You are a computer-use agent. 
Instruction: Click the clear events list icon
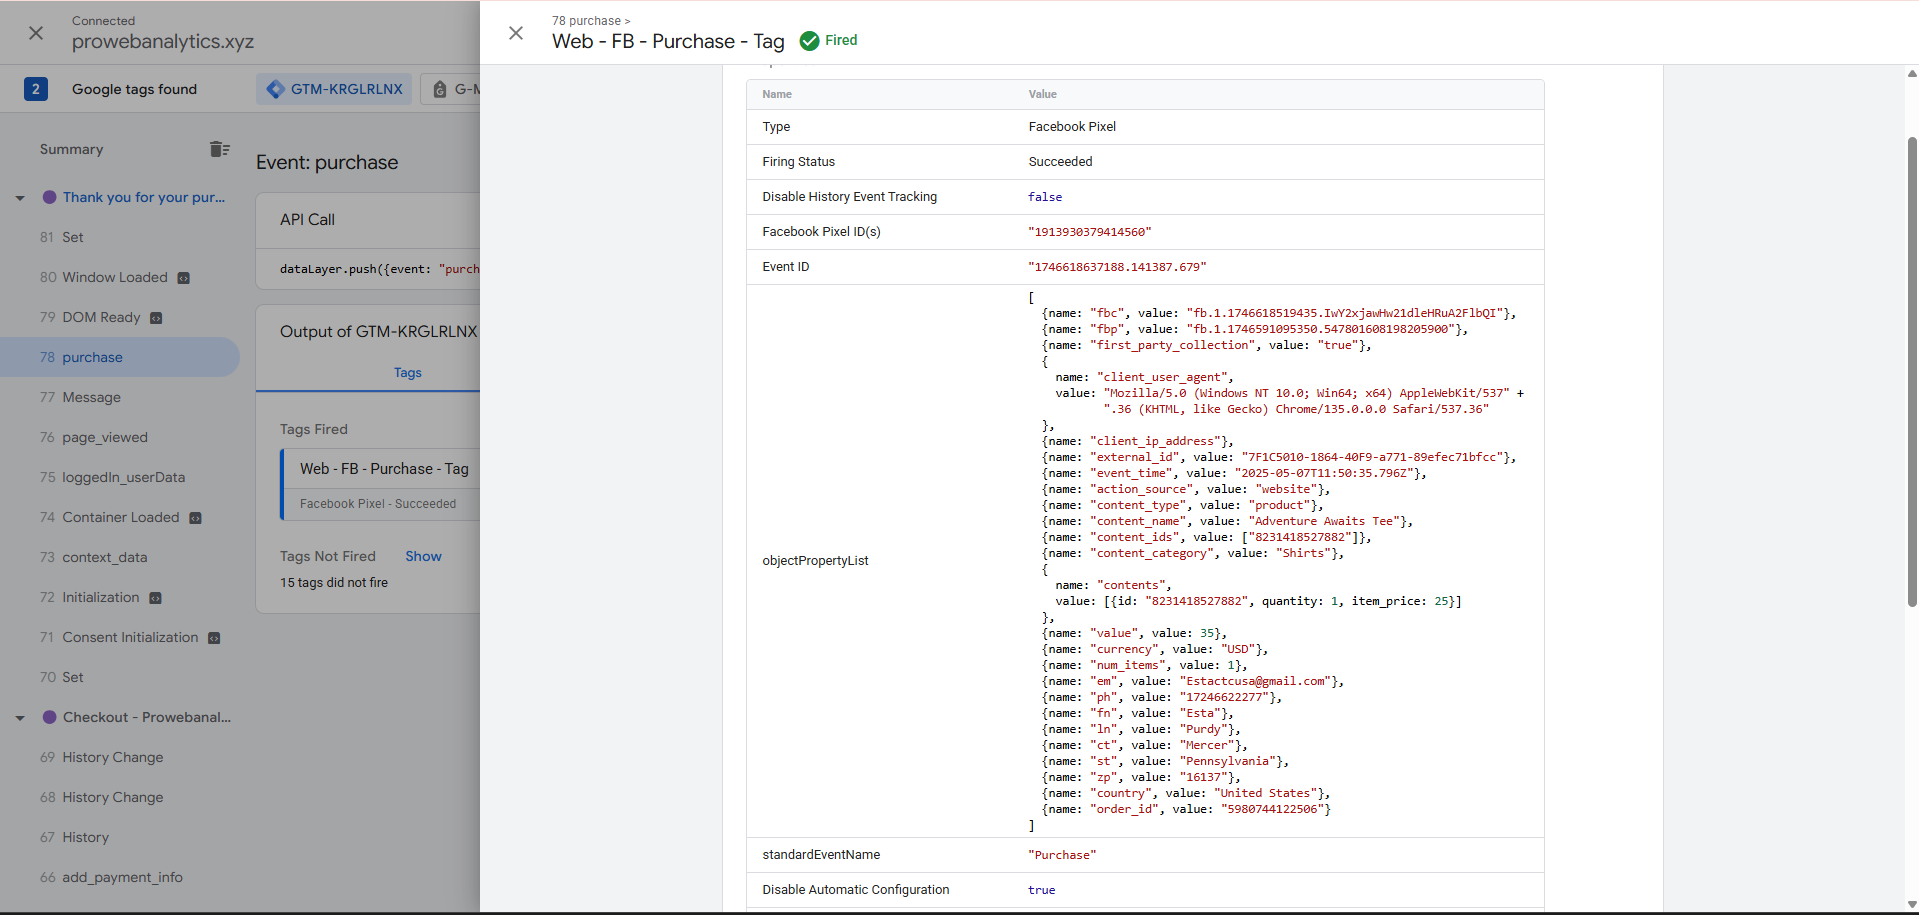coord(219,149)
